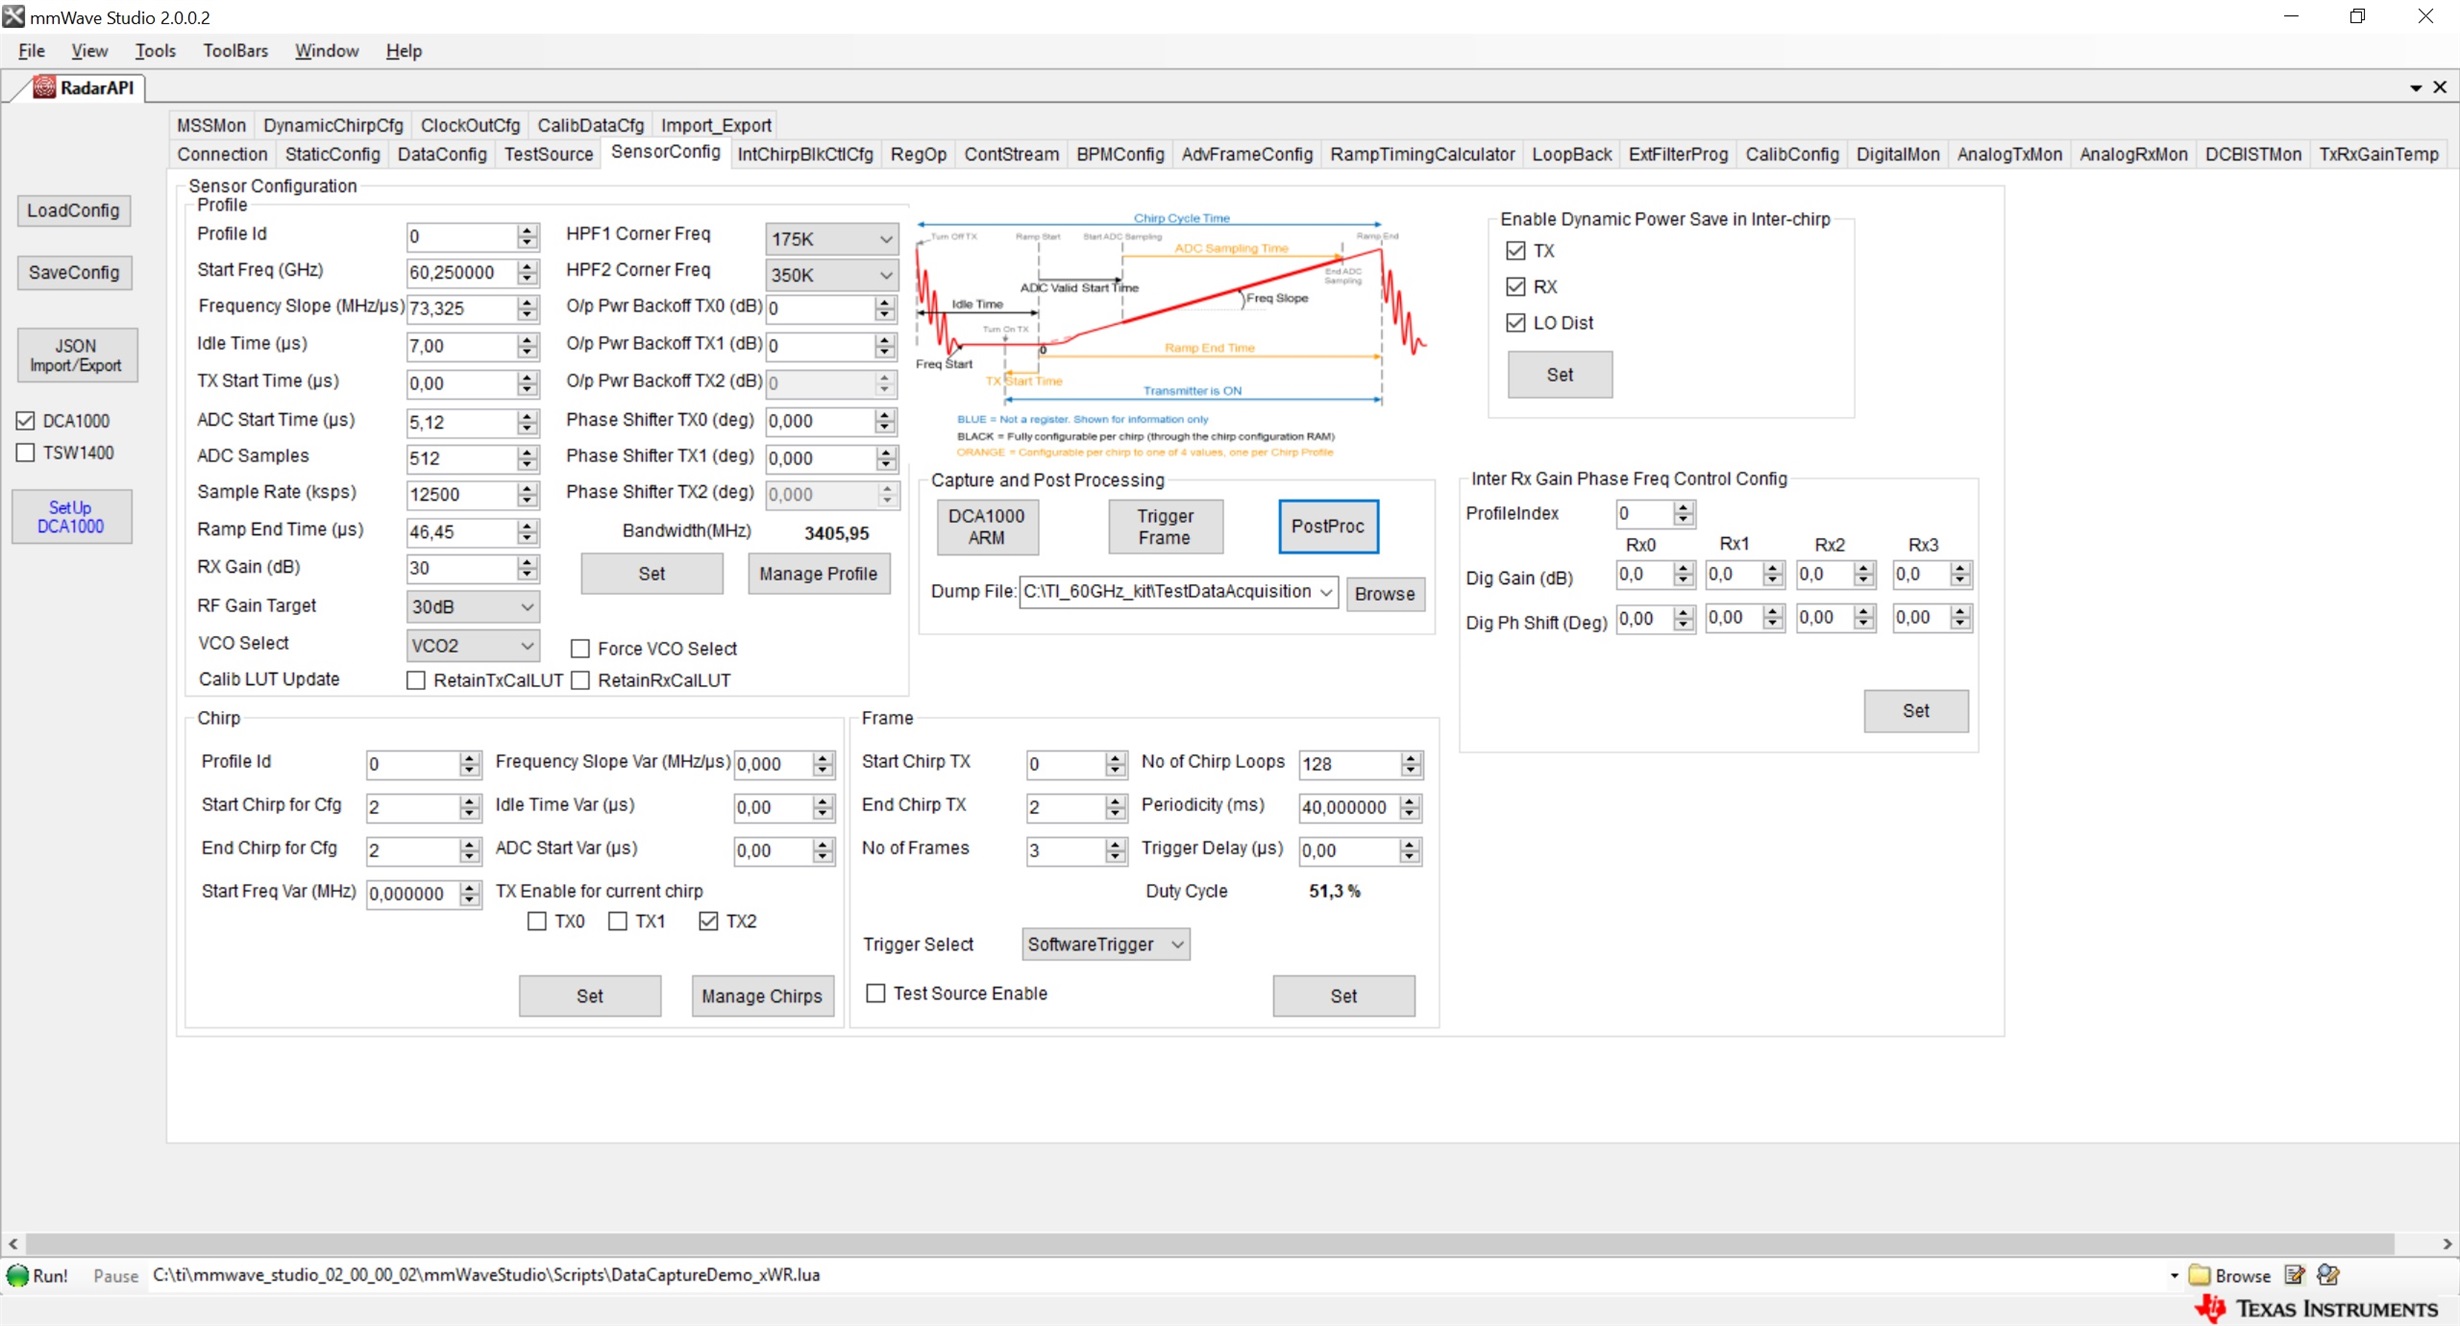Click the right scroll arrow of horizontal scrollbar

pyautogui.click(x=2447, y=1245)
